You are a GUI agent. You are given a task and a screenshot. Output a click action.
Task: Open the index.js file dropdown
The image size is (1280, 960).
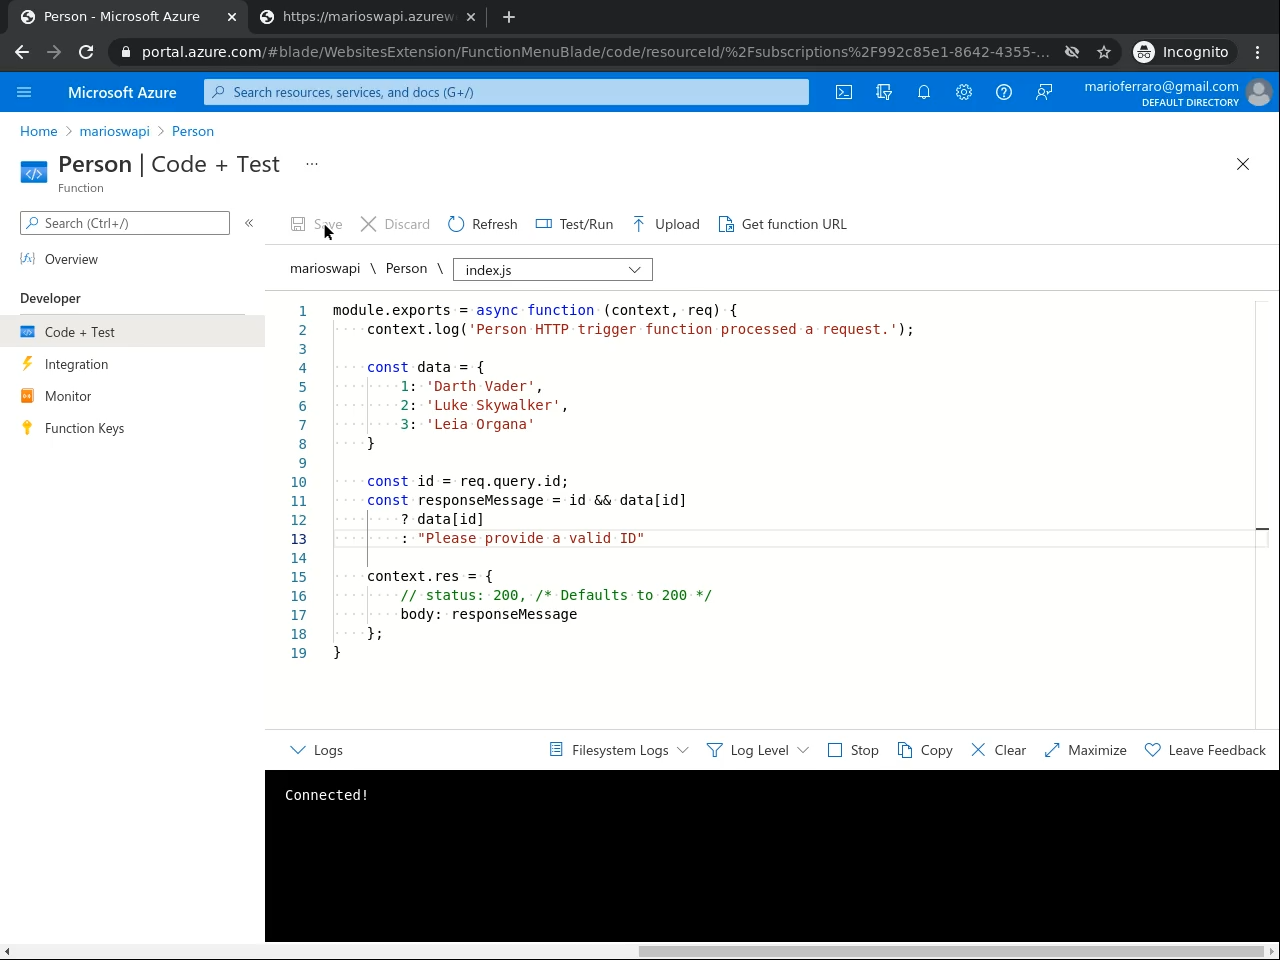pos(552,270)
